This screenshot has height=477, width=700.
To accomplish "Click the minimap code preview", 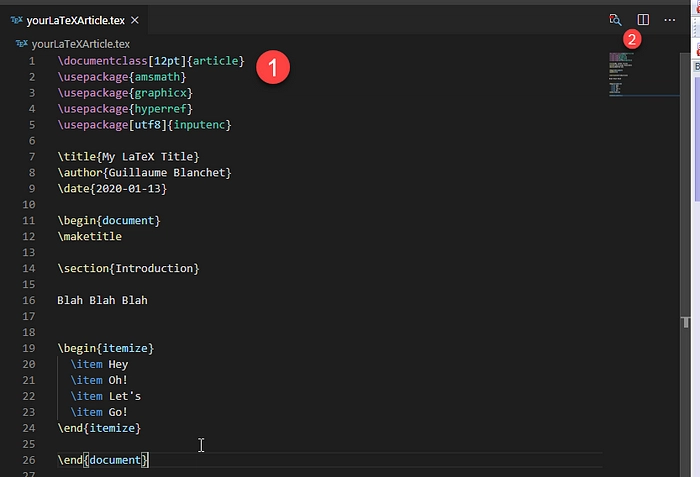I will 621,74.
